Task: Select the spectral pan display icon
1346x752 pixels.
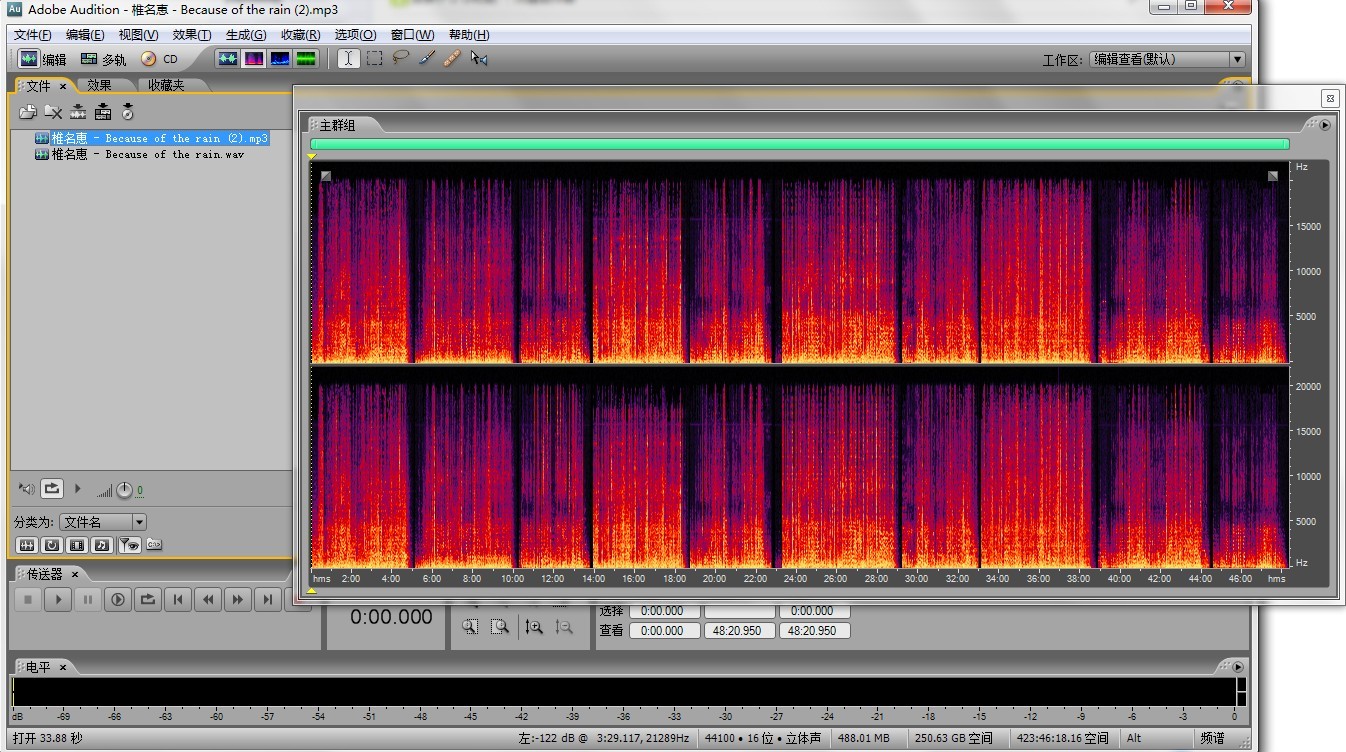Action: 280,59
